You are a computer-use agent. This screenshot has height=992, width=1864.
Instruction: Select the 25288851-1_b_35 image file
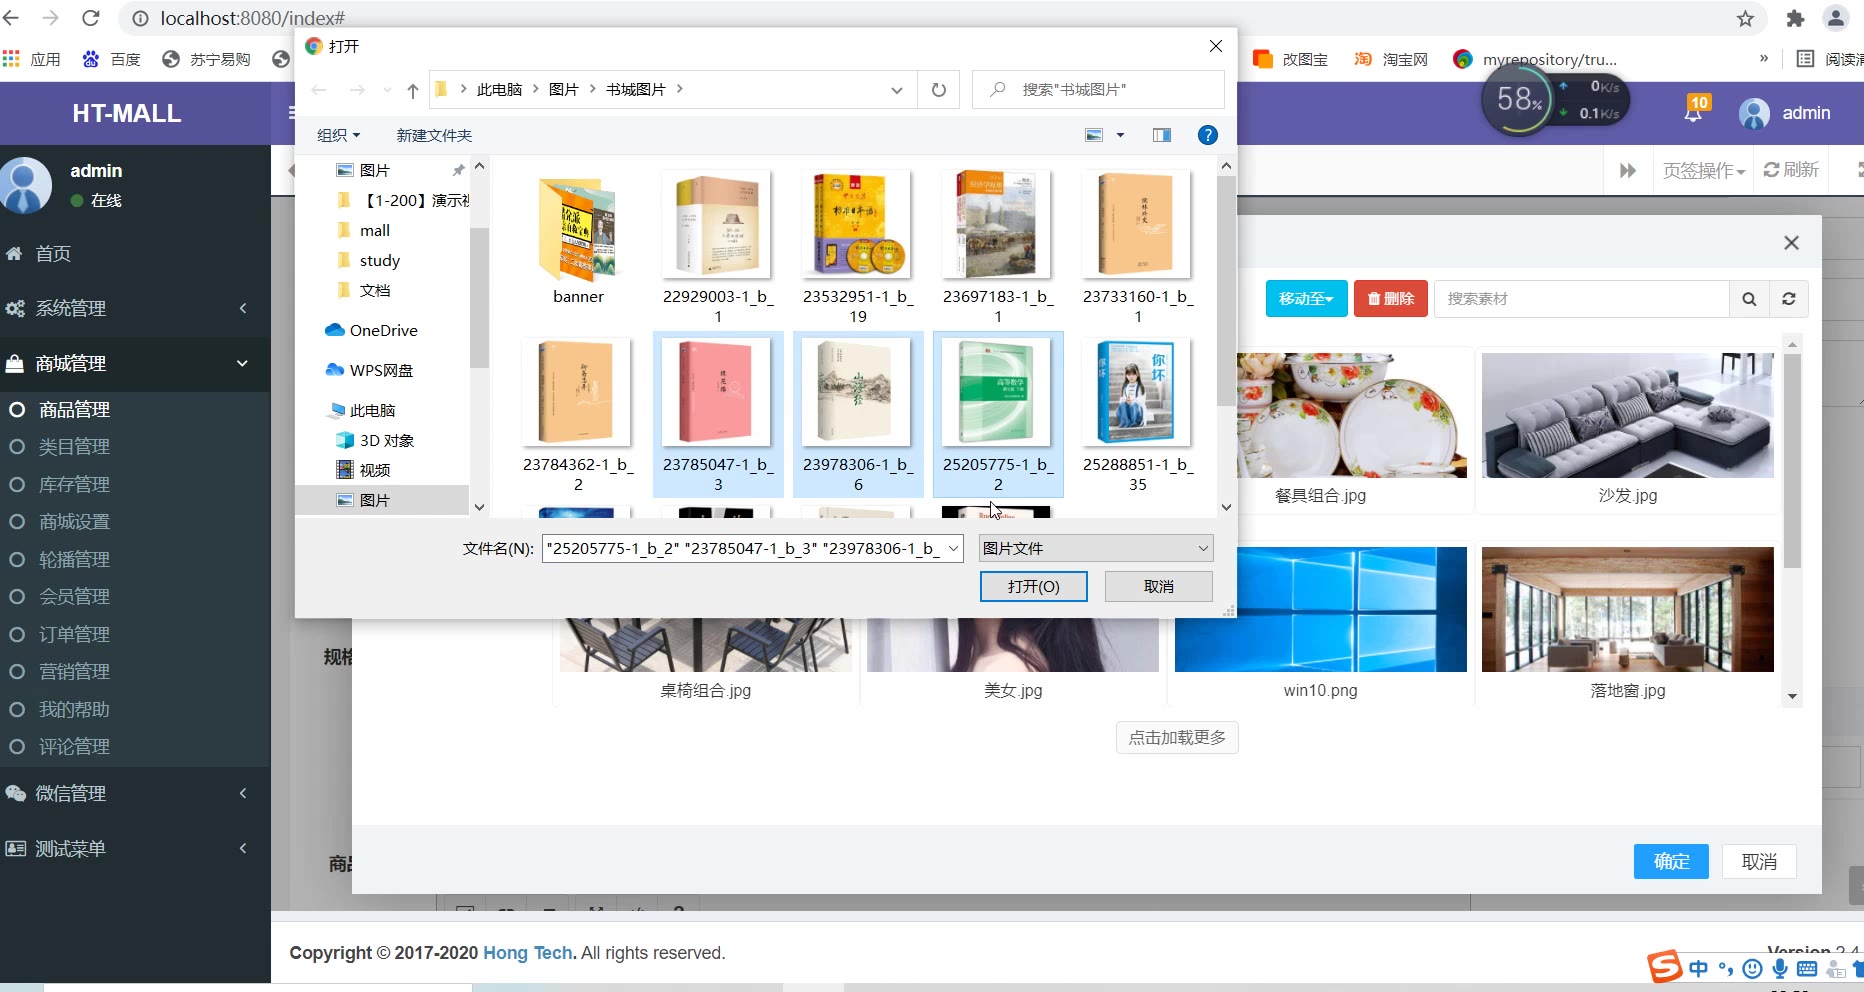pyautogui.click(x=1138, y=415)
